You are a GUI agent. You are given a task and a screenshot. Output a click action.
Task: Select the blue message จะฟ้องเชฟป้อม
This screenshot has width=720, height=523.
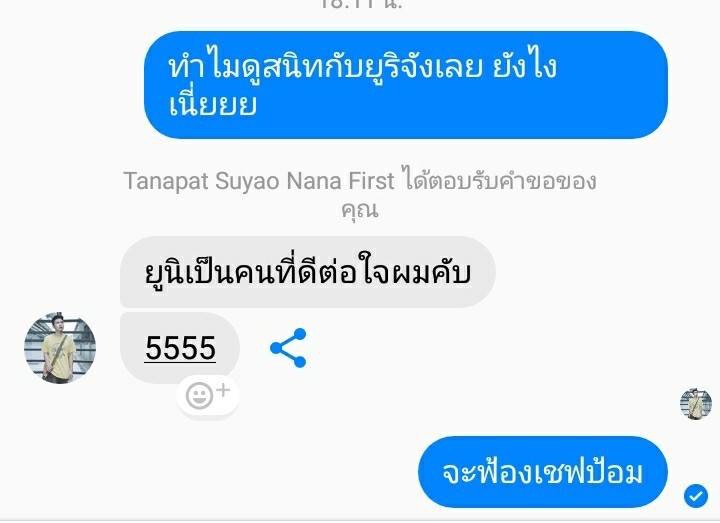click(x=542, y=472)
